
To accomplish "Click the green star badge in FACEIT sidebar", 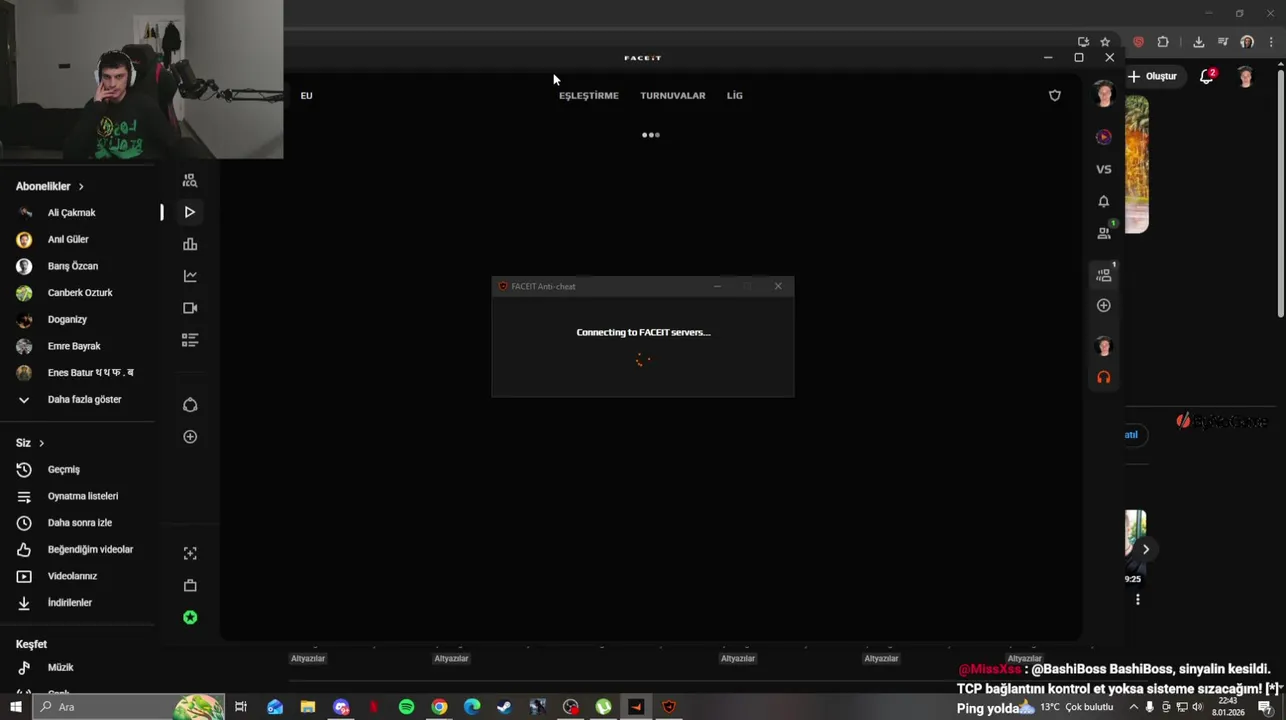I will point(190,618).
